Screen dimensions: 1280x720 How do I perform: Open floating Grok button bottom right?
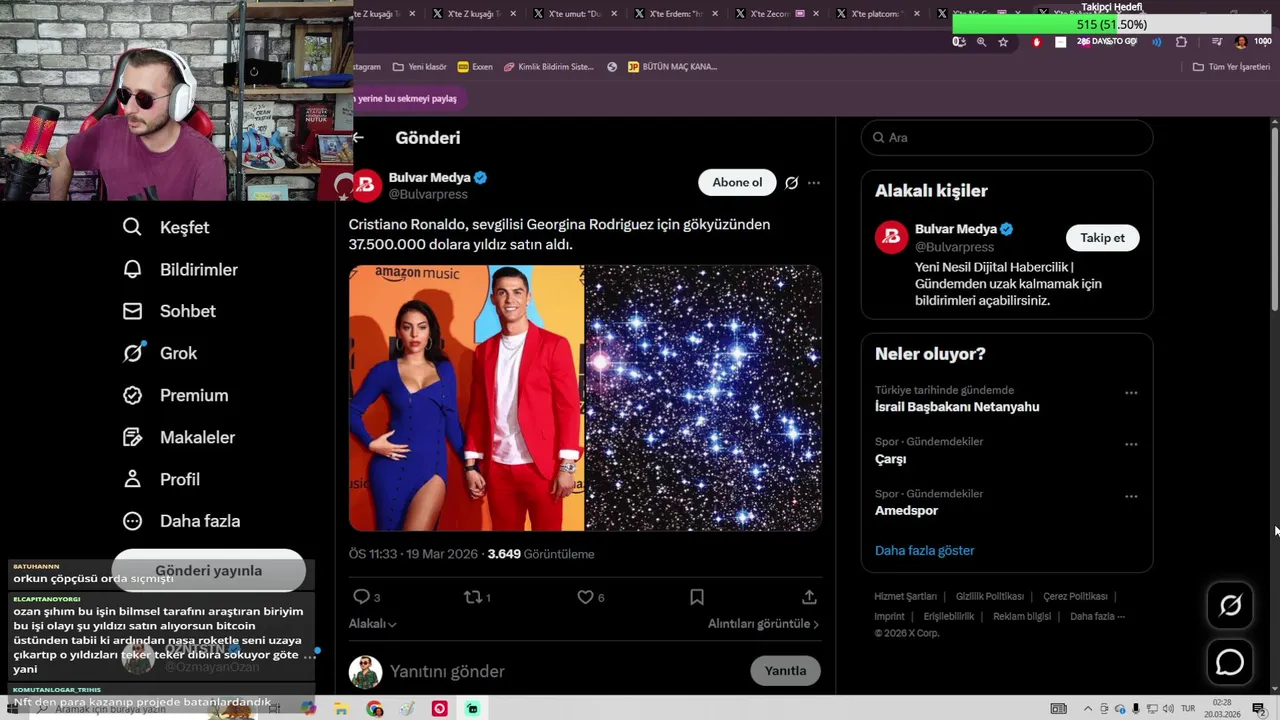[x=1230, y=605]
